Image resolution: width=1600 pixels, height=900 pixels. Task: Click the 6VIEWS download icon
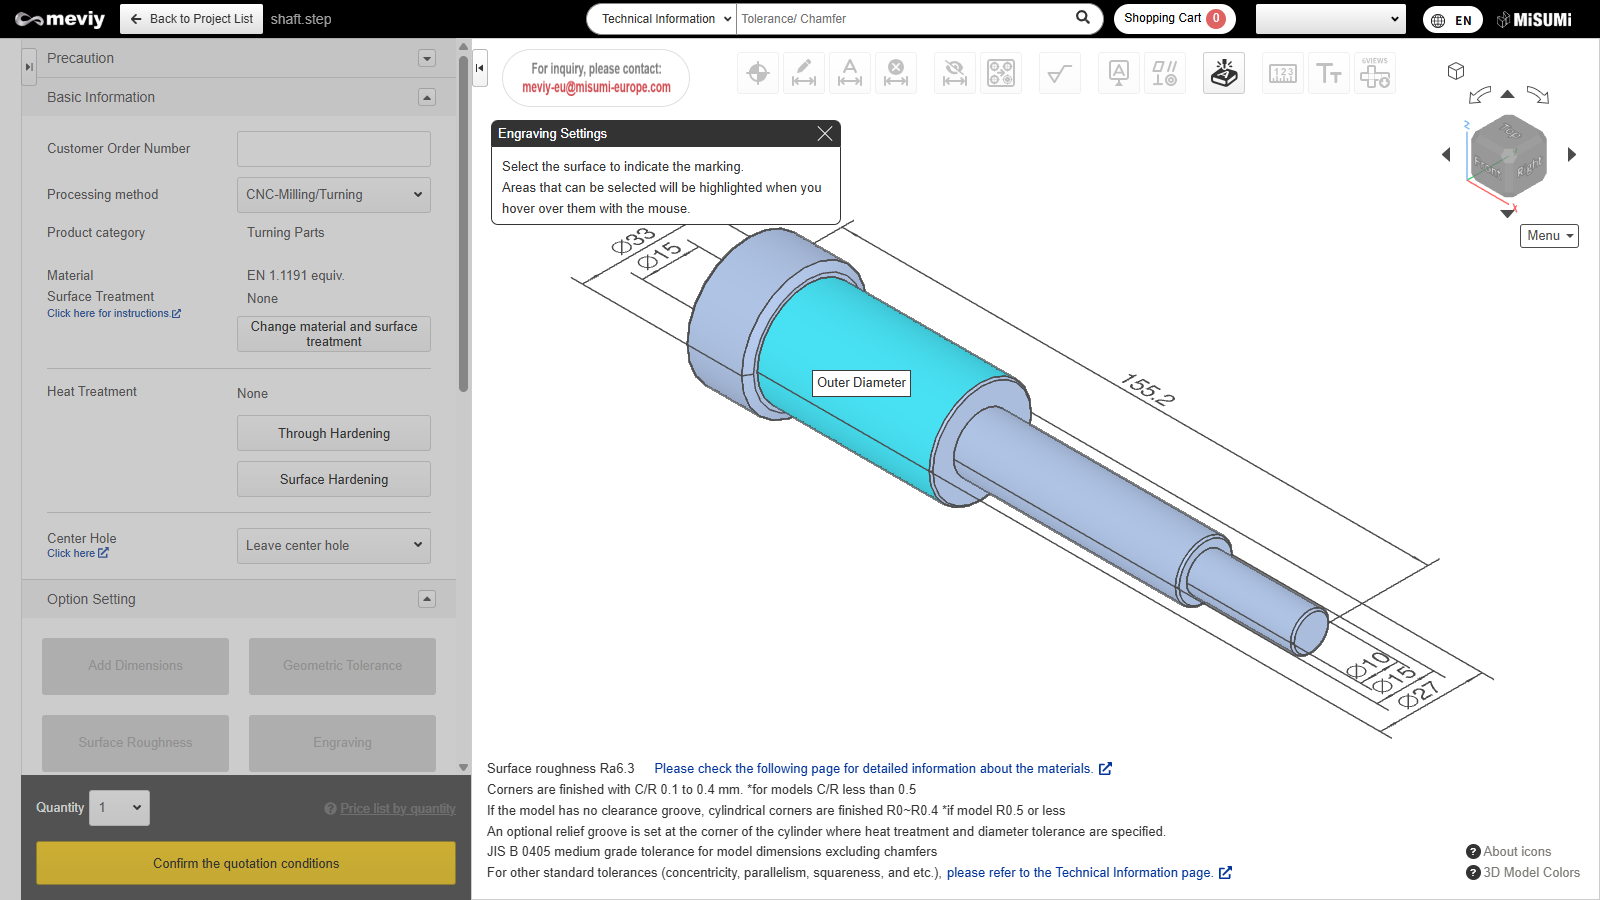point(1374,73)
